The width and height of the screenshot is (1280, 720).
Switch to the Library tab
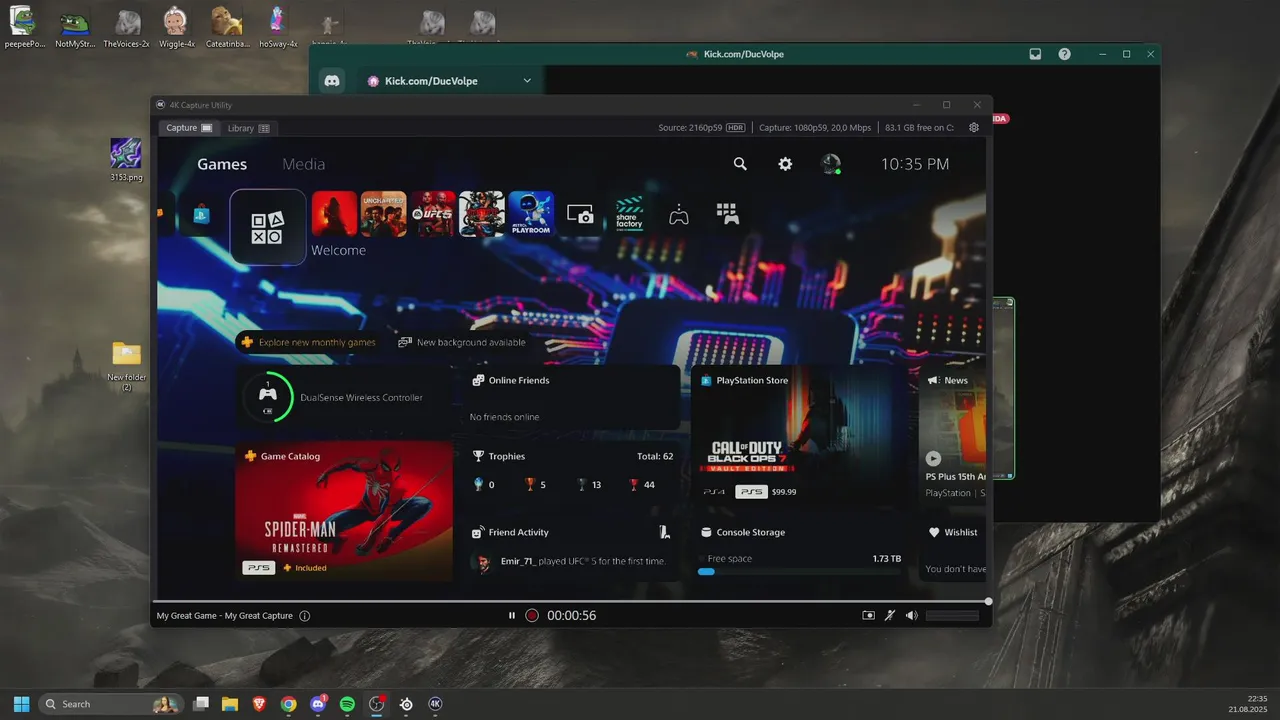[248, 128]
